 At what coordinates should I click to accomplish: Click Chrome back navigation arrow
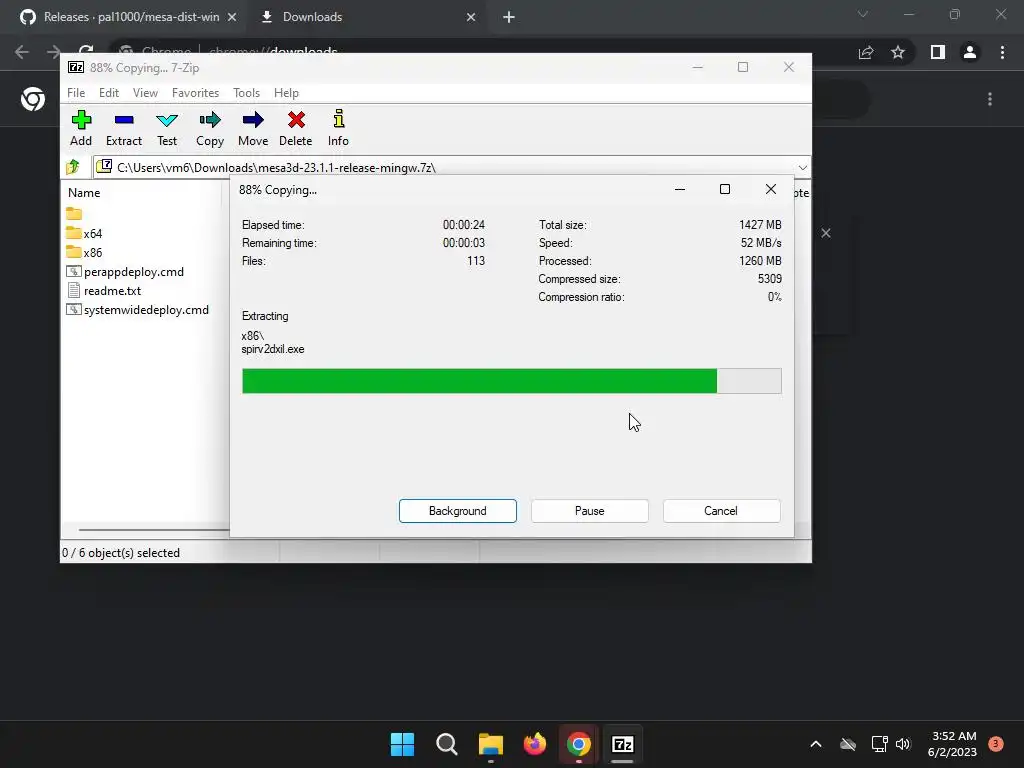tap(22, 52)
